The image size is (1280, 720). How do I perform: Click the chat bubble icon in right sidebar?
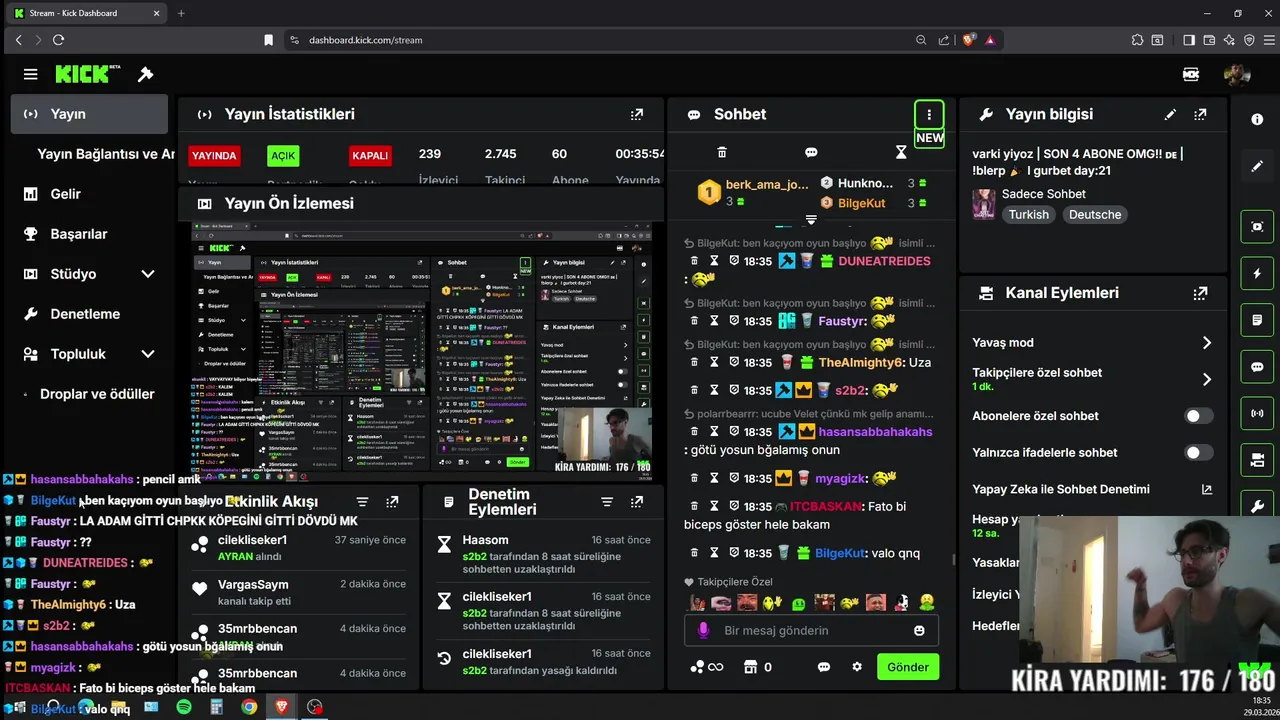[x=1257, y=367]
